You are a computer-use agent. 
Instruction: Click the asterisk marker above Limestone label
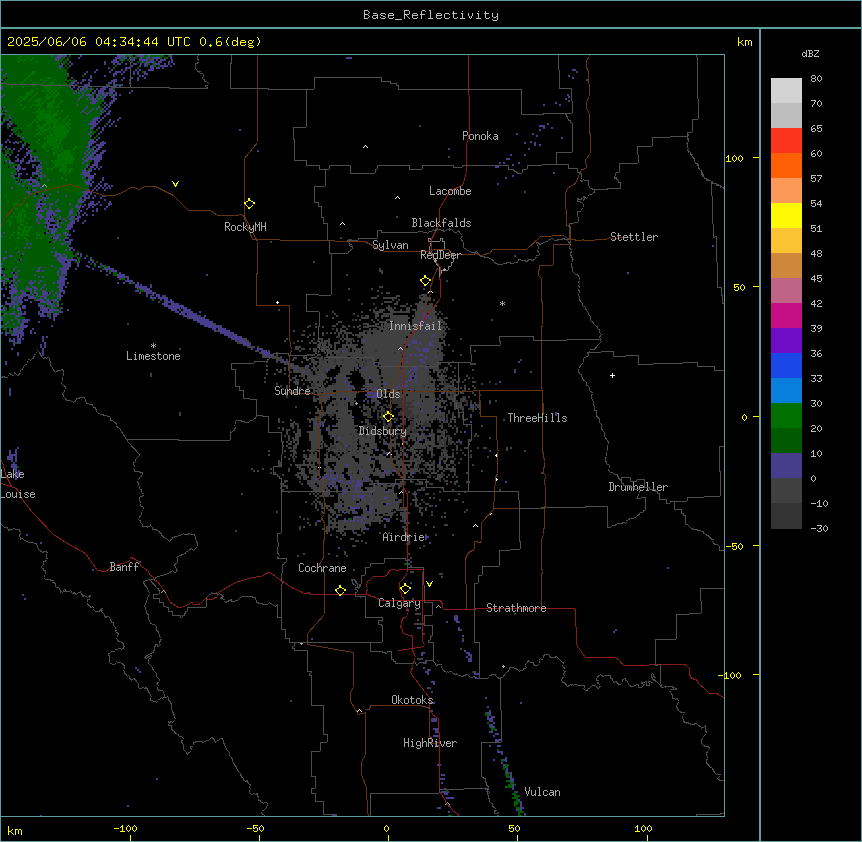click(x=153, y=346)
